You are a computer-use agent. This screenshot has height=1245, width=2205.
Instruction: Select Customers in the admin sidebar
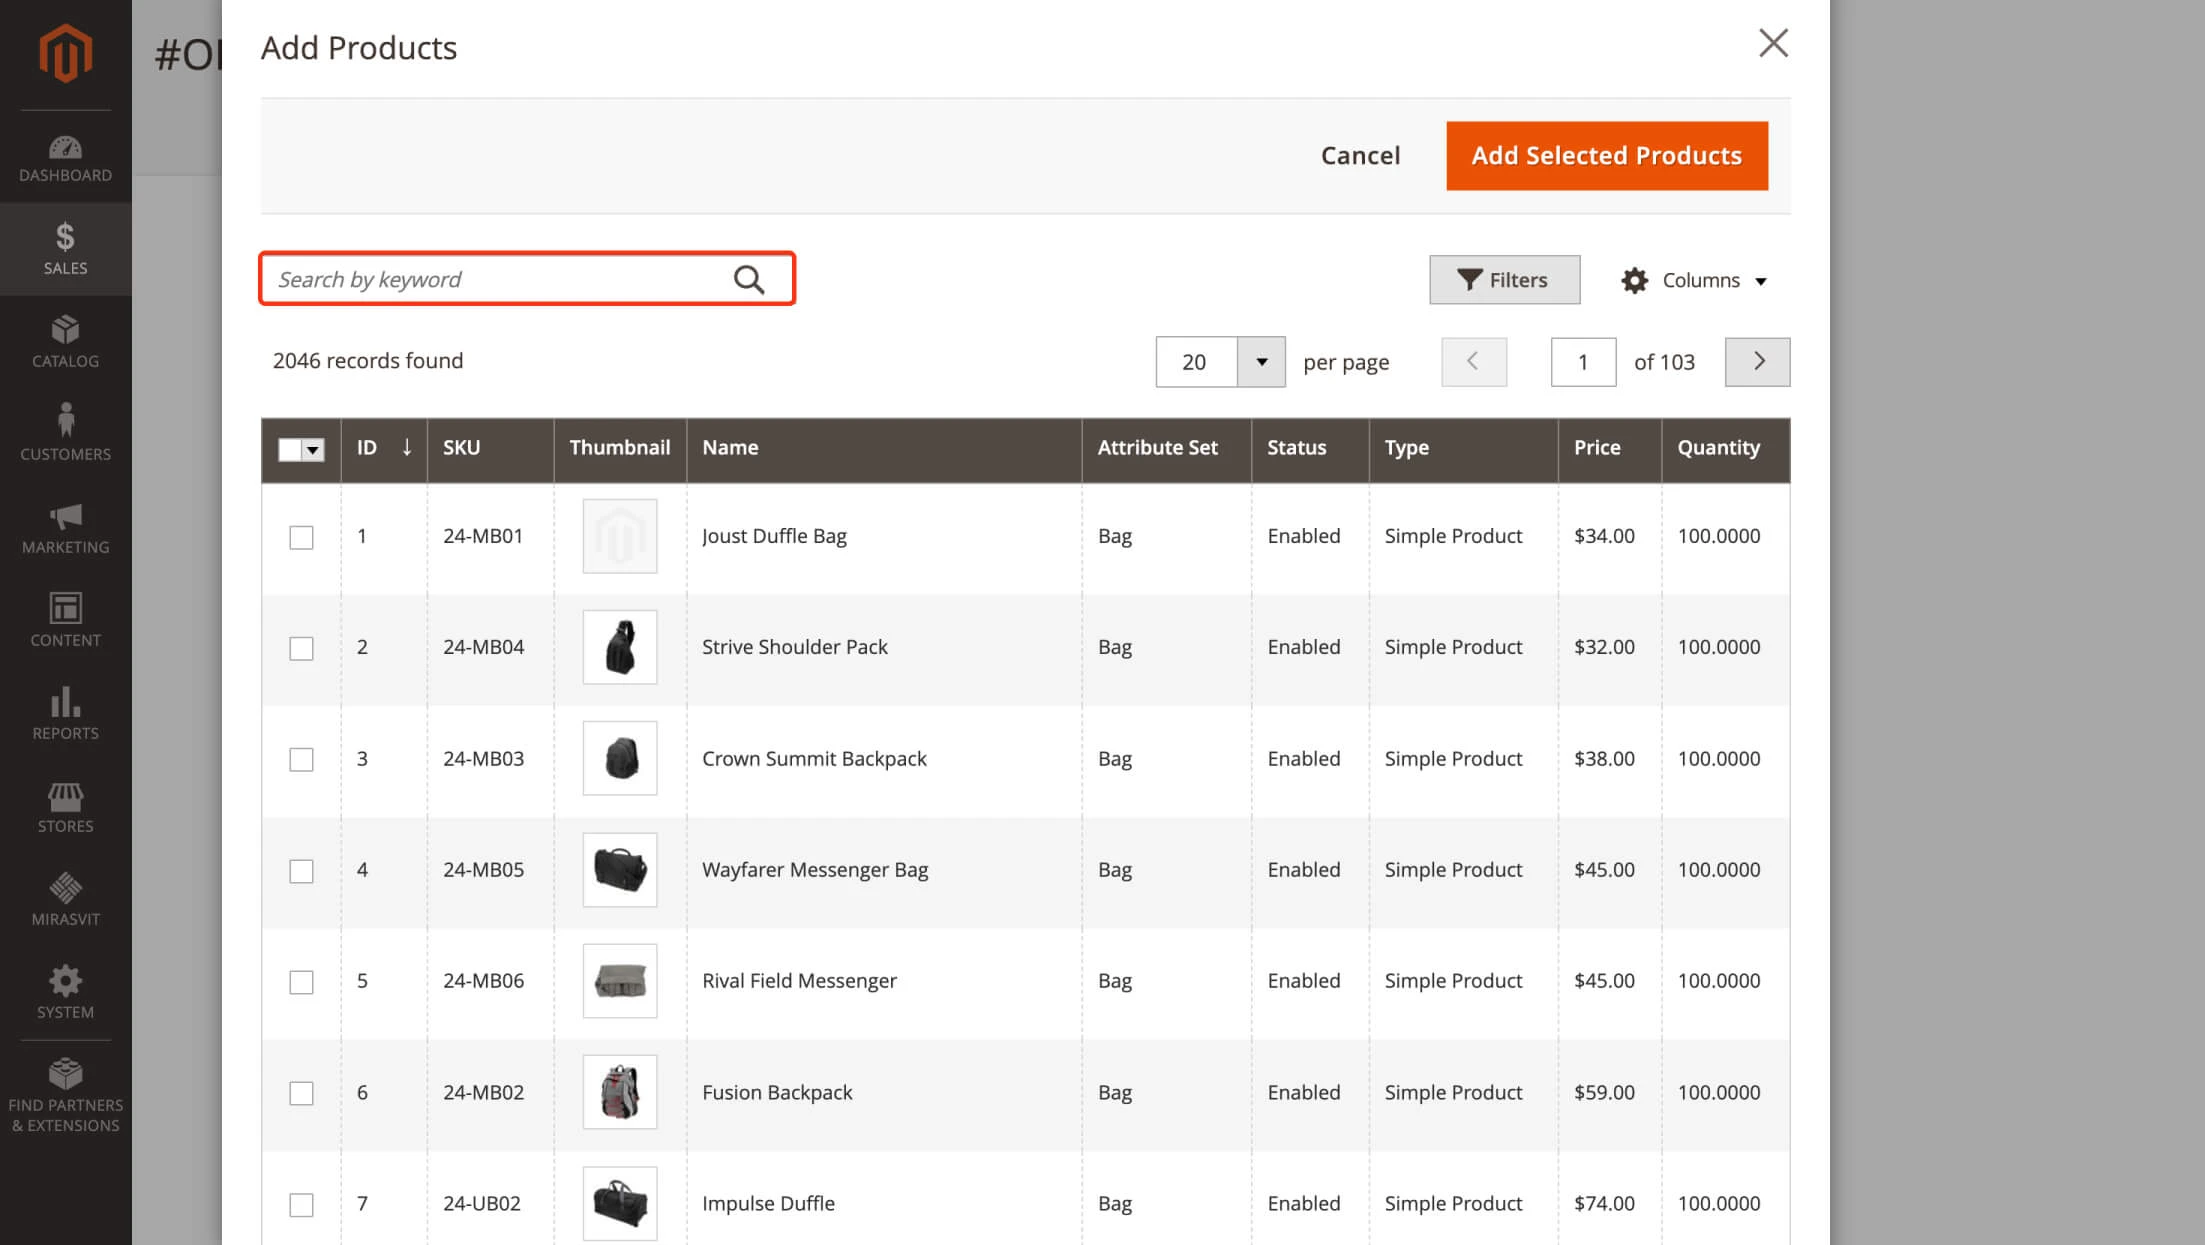65,432
